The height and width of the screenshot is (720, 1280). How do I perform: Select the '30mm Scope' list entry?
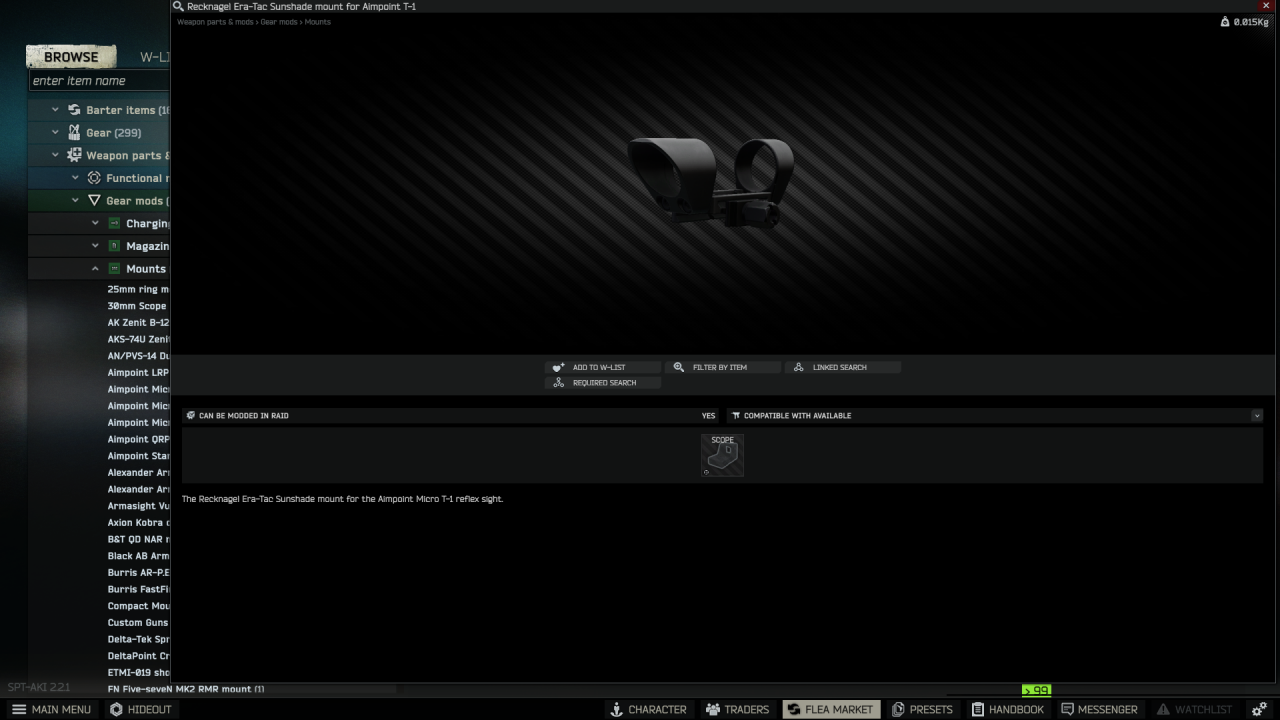pos(138,306)
